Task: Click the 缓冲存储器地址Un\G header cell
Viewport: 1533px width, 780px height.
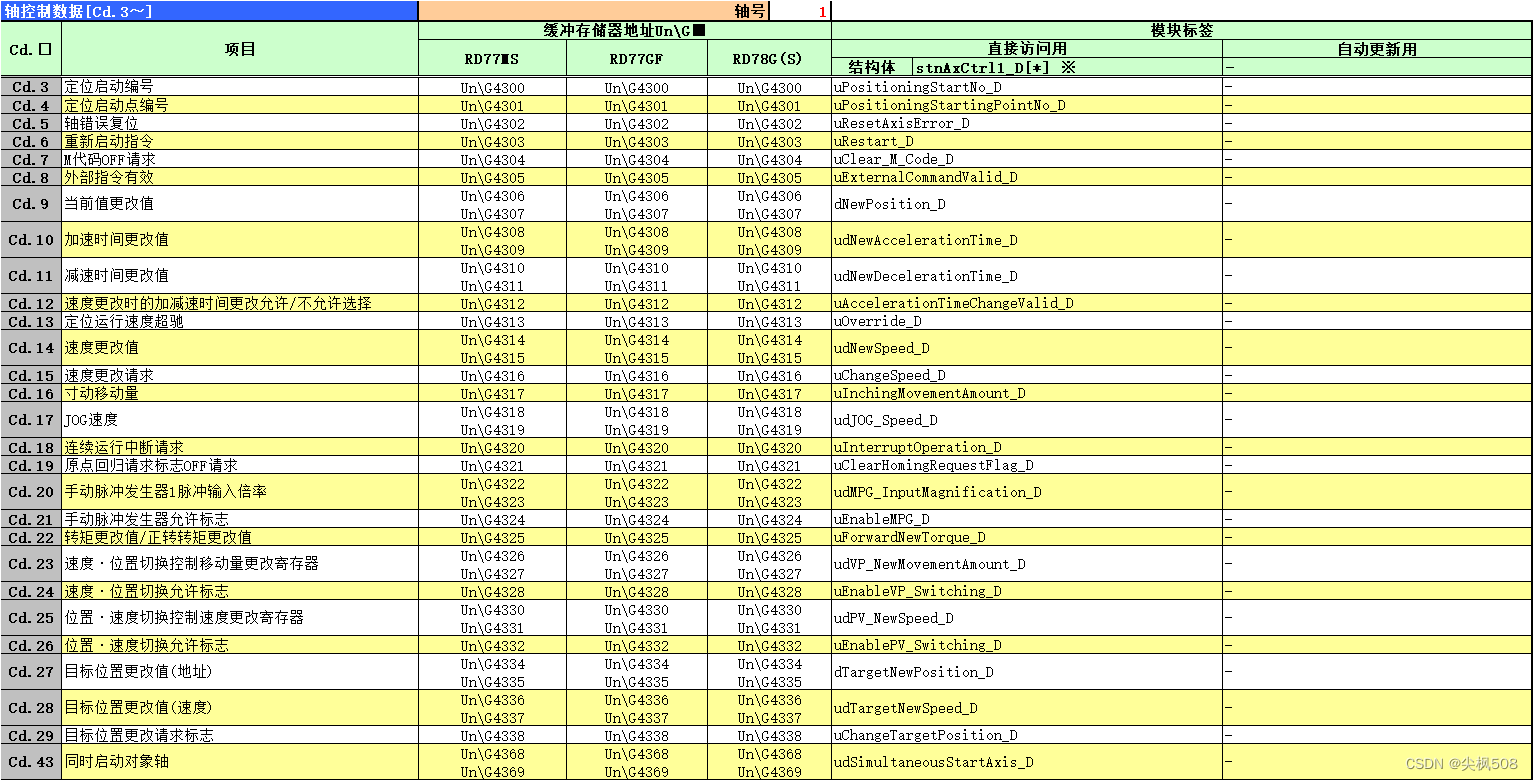Action: tap(625, 31)
